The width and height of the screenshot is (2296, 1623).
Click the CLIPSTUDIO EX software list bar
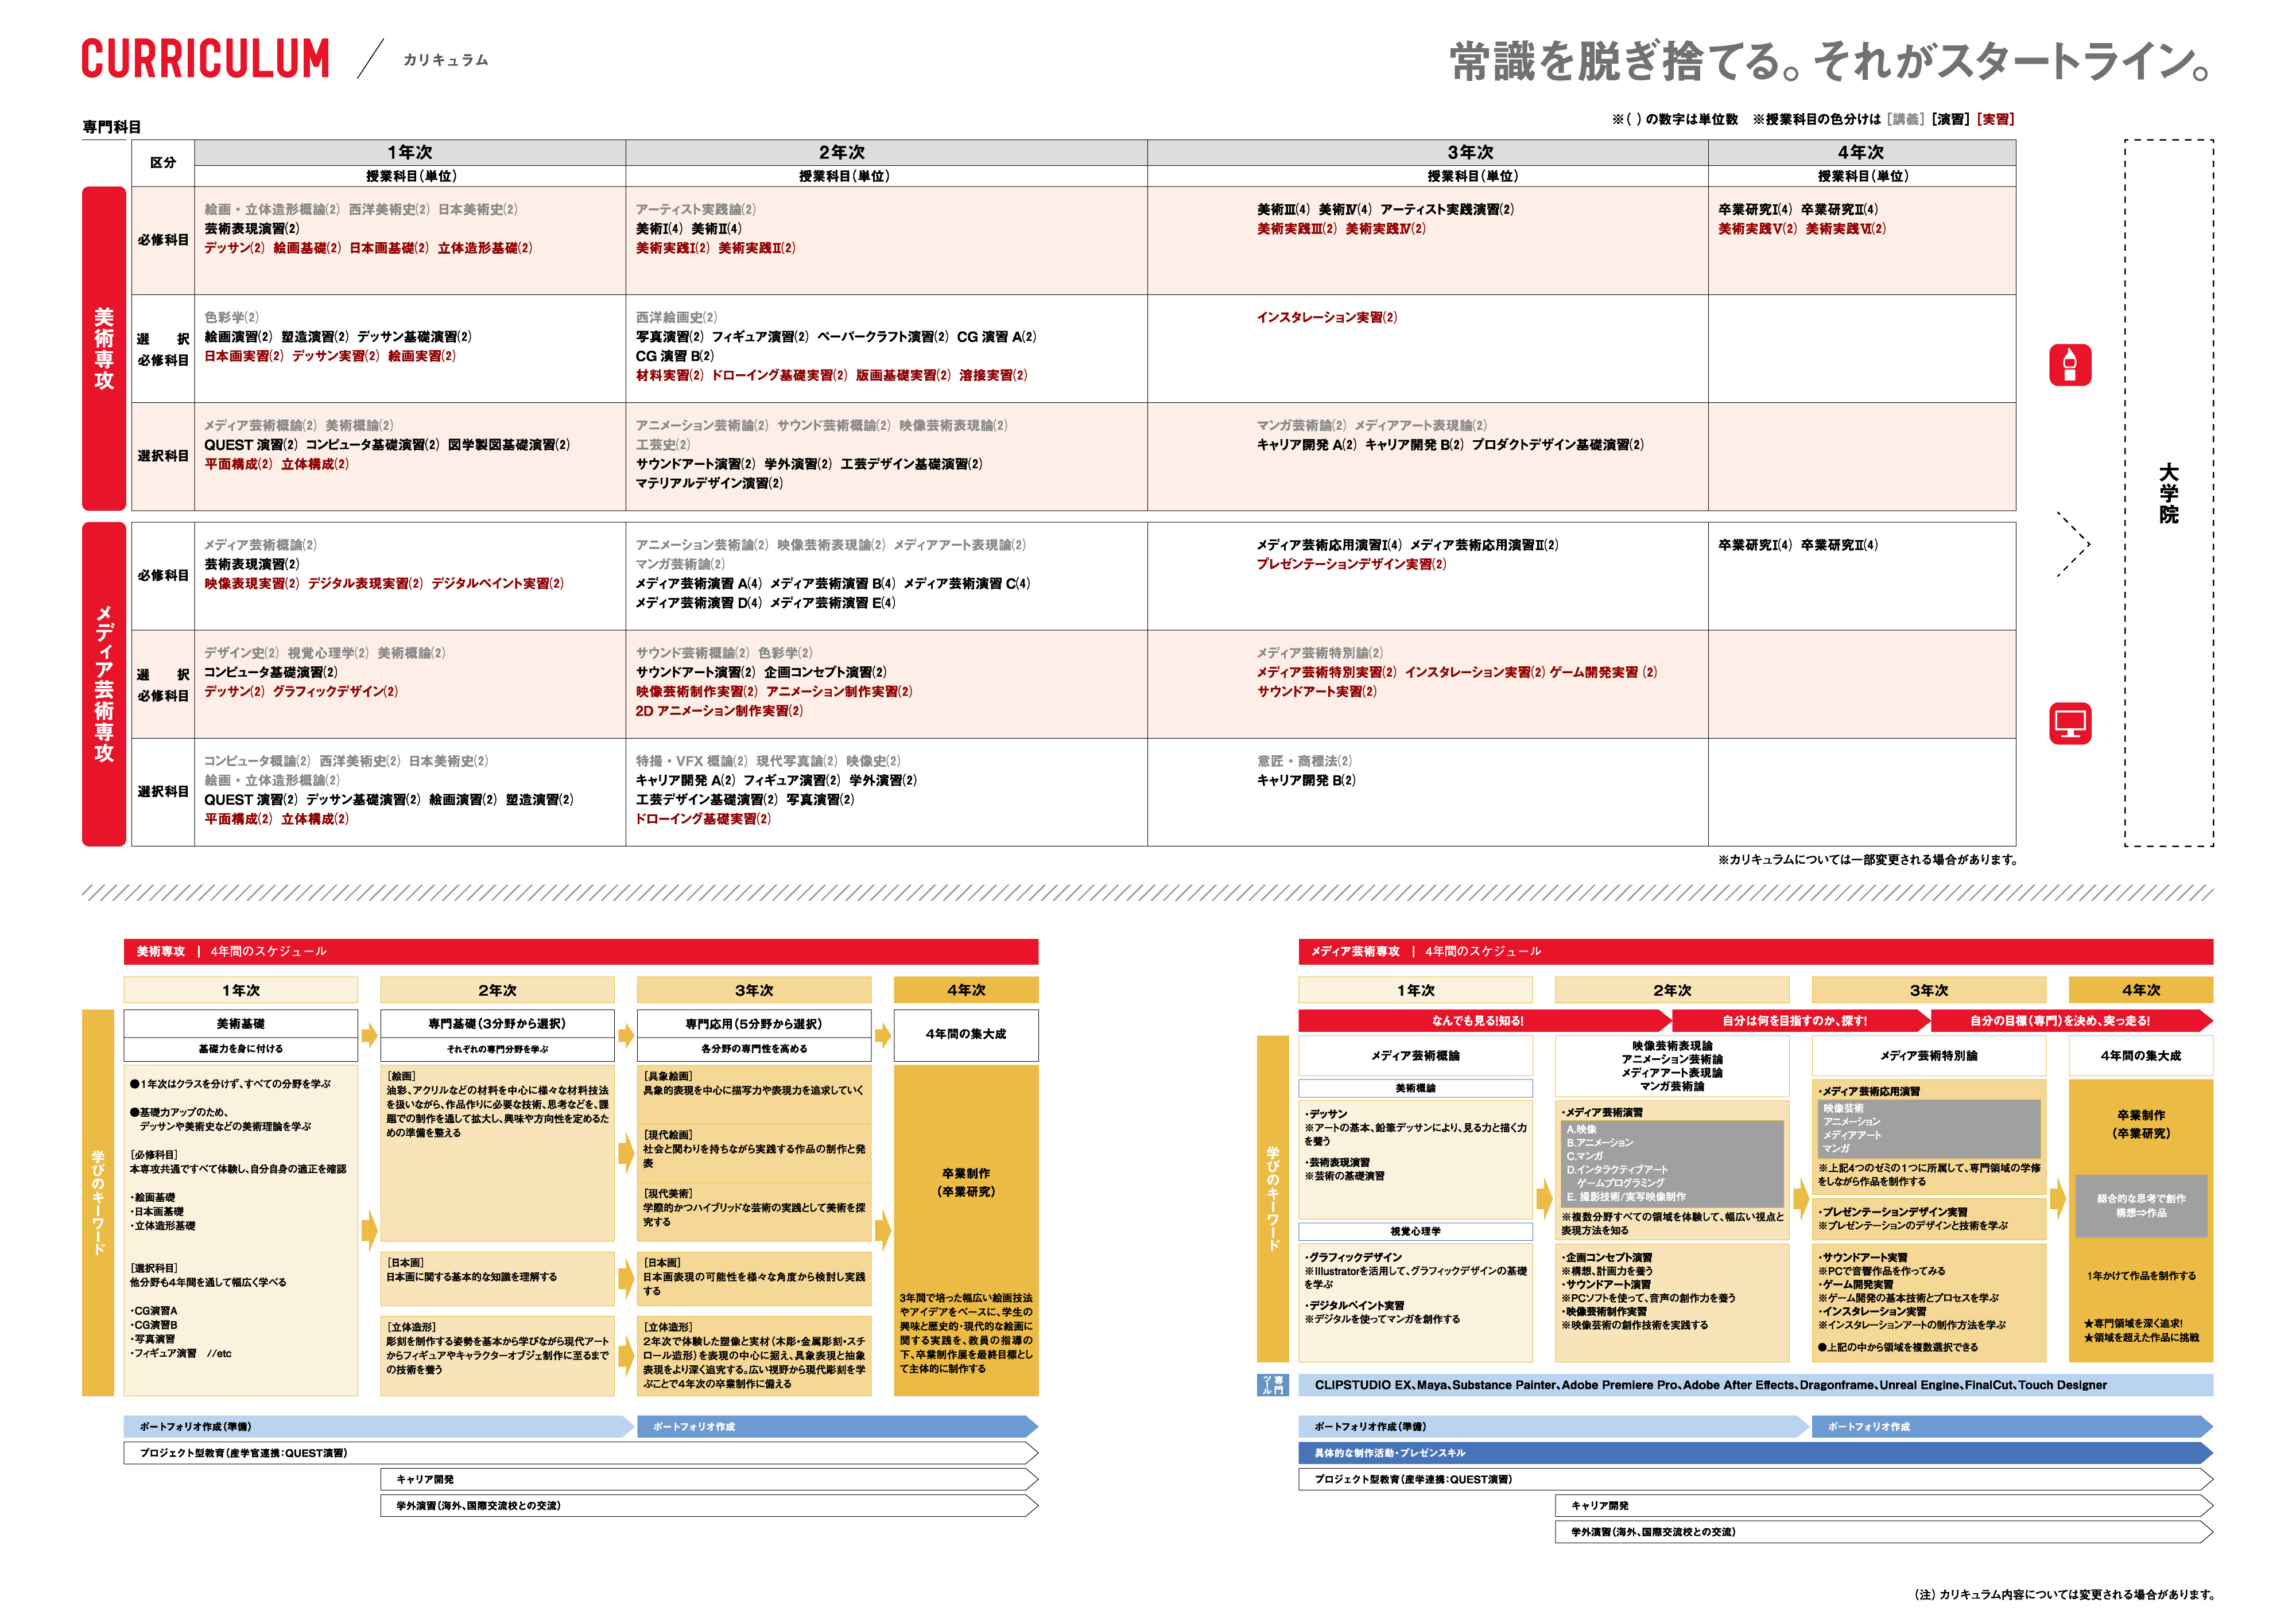[x=1755, y=1386]
